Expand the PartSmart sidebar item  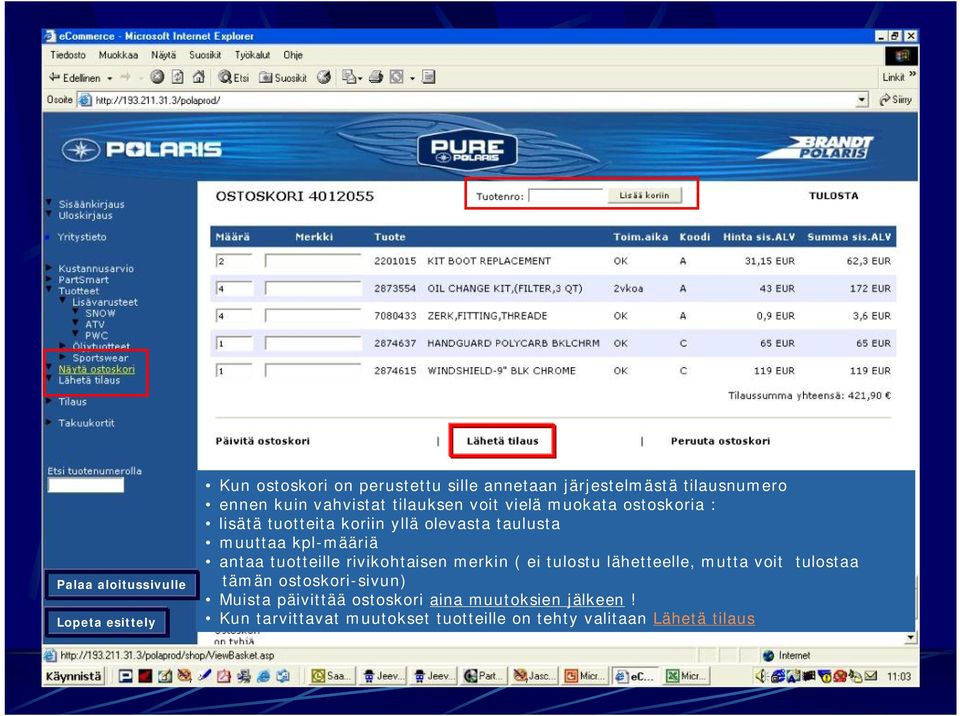pyautogui.click(x=49, y=279)
